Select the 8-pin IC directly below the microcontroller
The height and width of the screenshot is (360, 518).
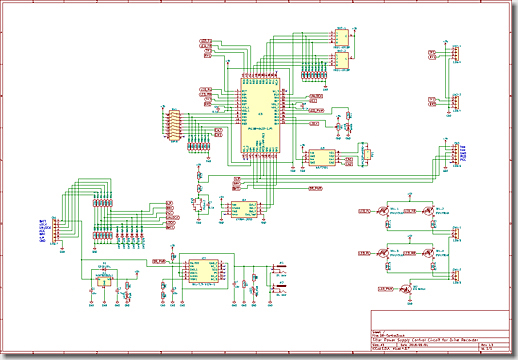click(244, 209)
